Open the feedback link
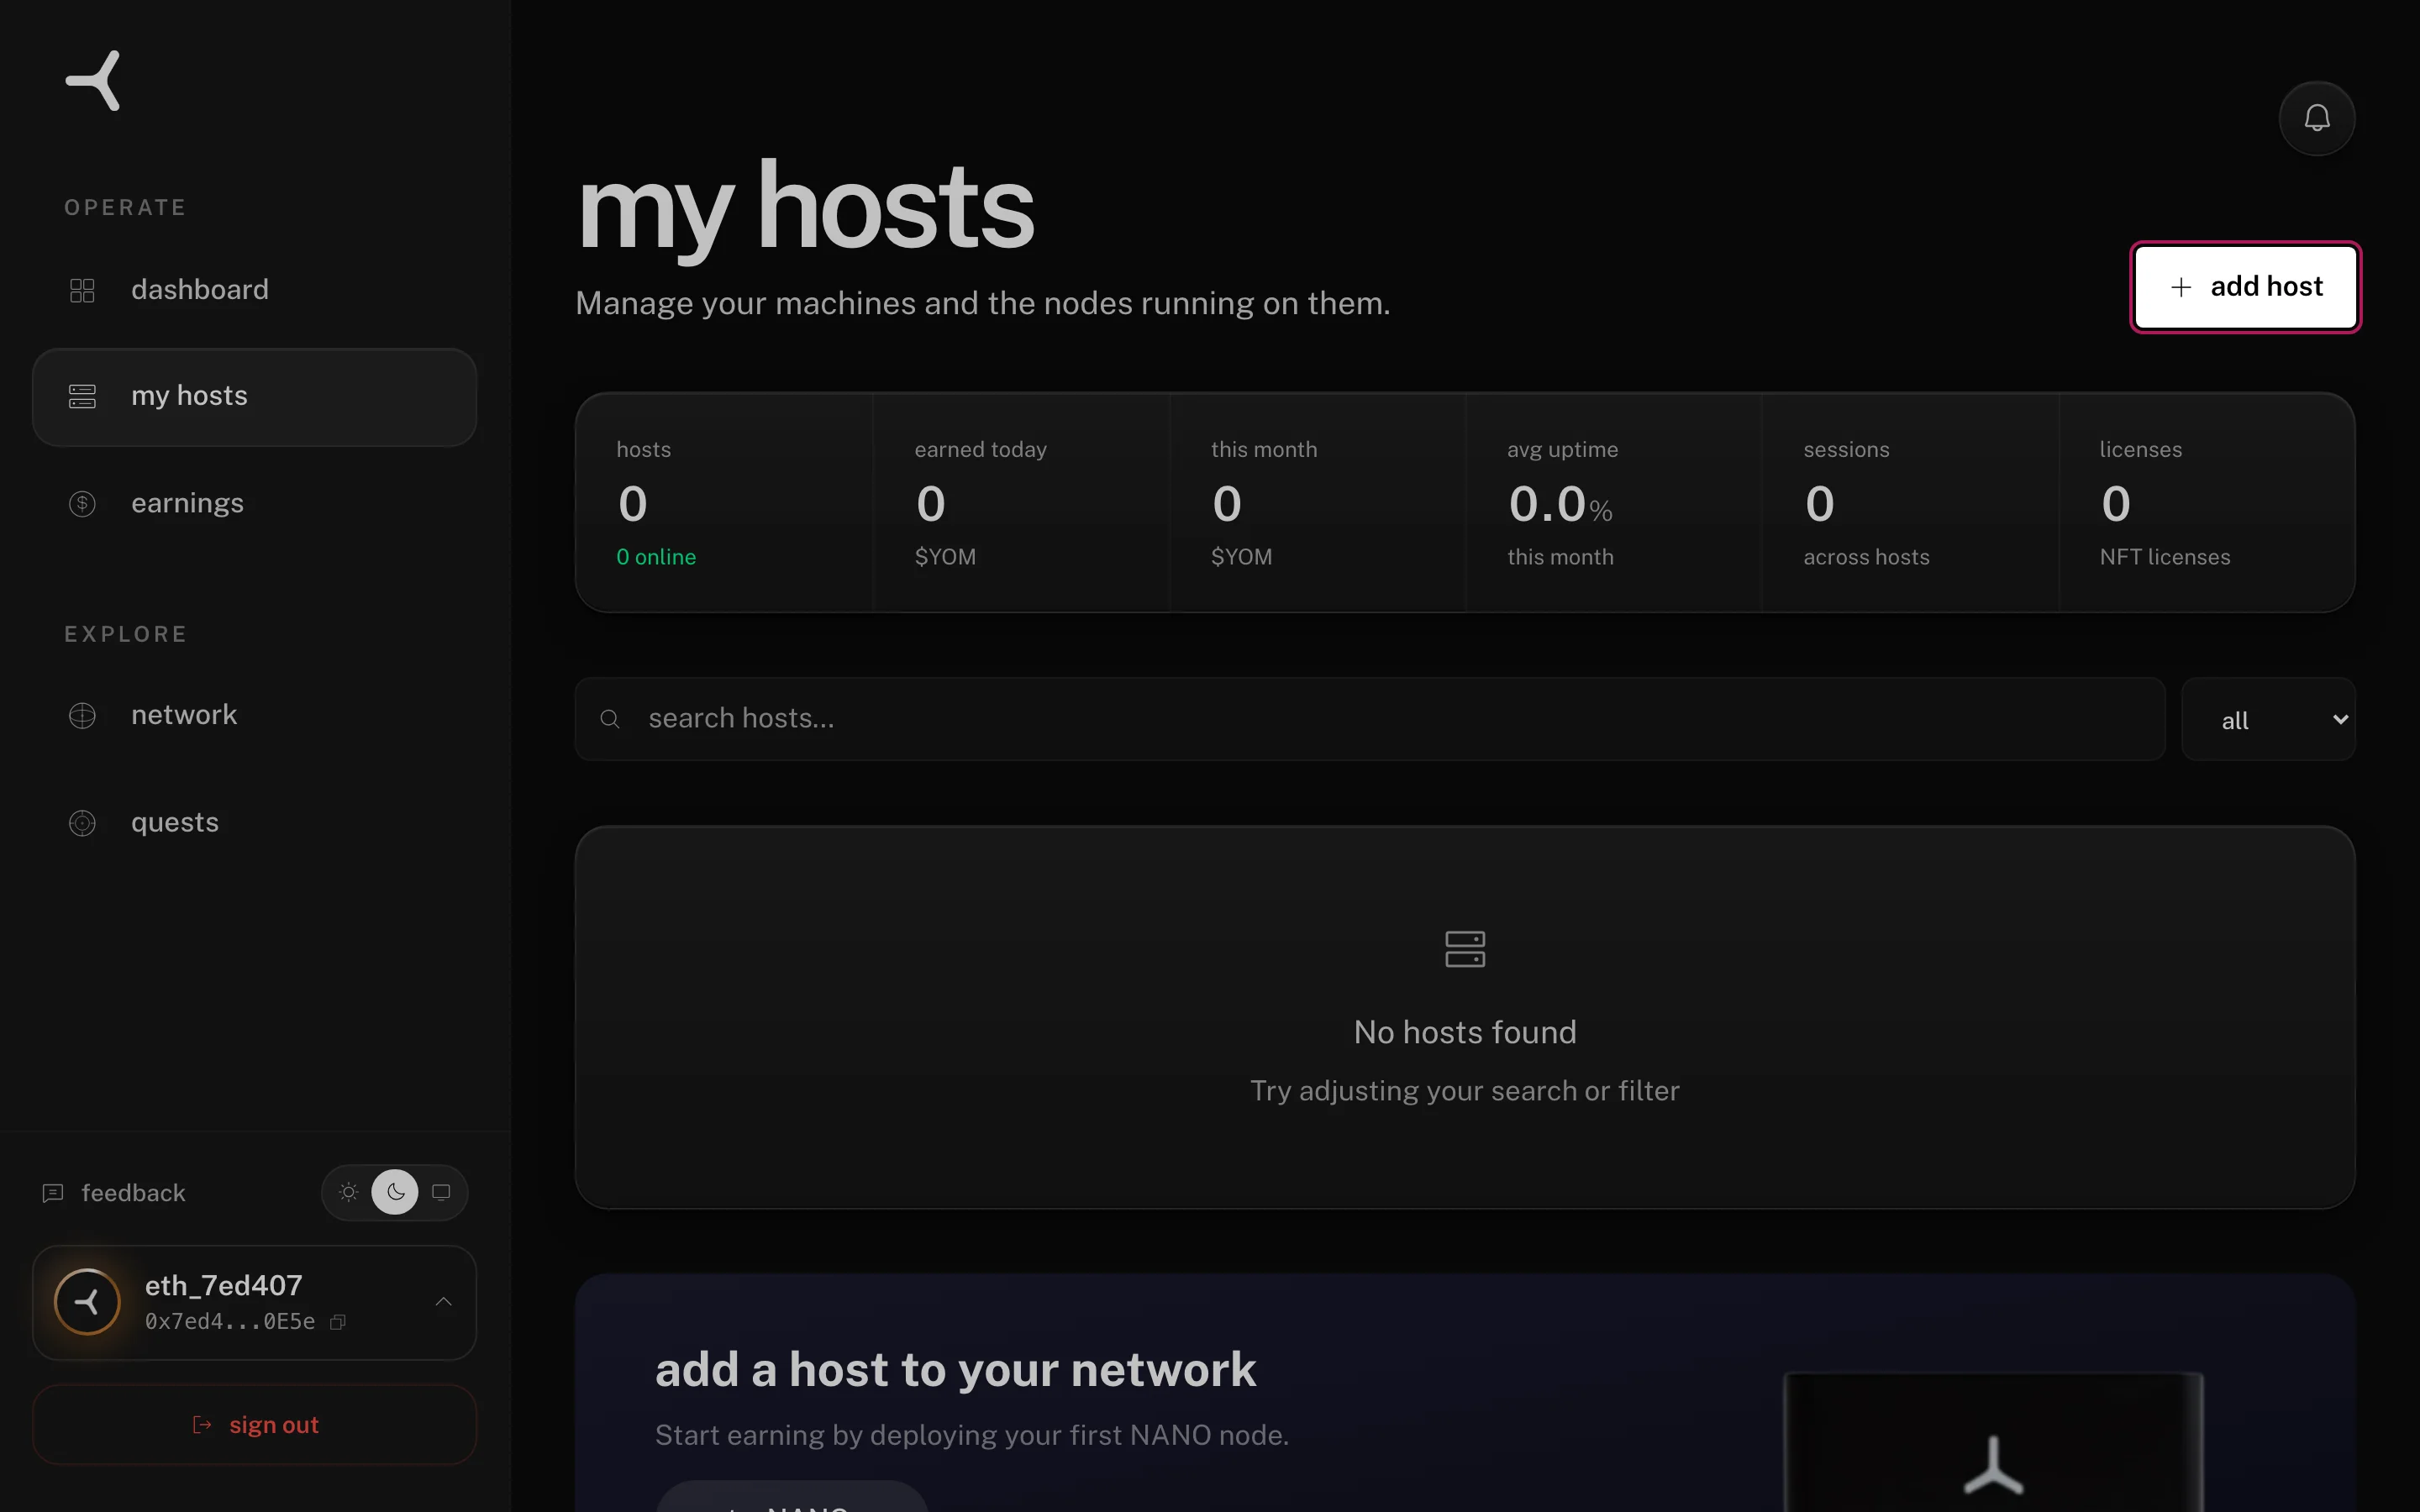This screenshot has height=1512, width=2420. tap(114, 1193)
